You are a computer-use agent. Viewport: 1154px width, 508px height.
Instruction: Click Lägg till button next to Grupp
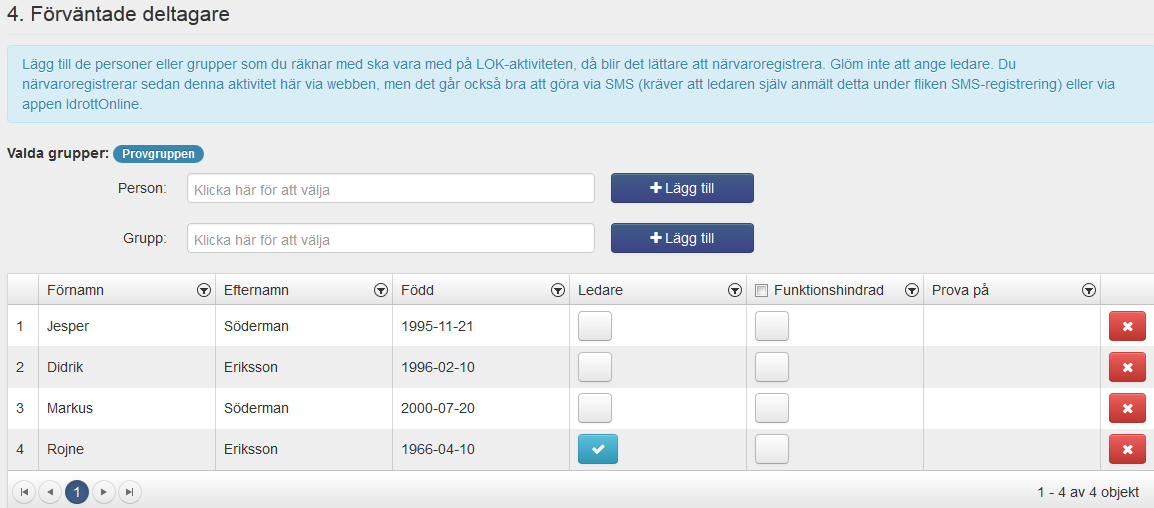click(x=682, y=238)
